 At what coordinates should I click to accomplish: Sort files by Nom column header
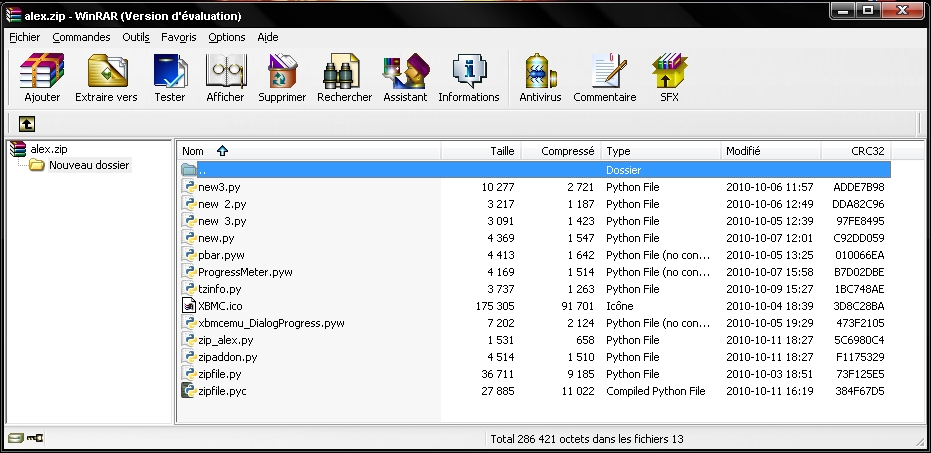point(193,151)
